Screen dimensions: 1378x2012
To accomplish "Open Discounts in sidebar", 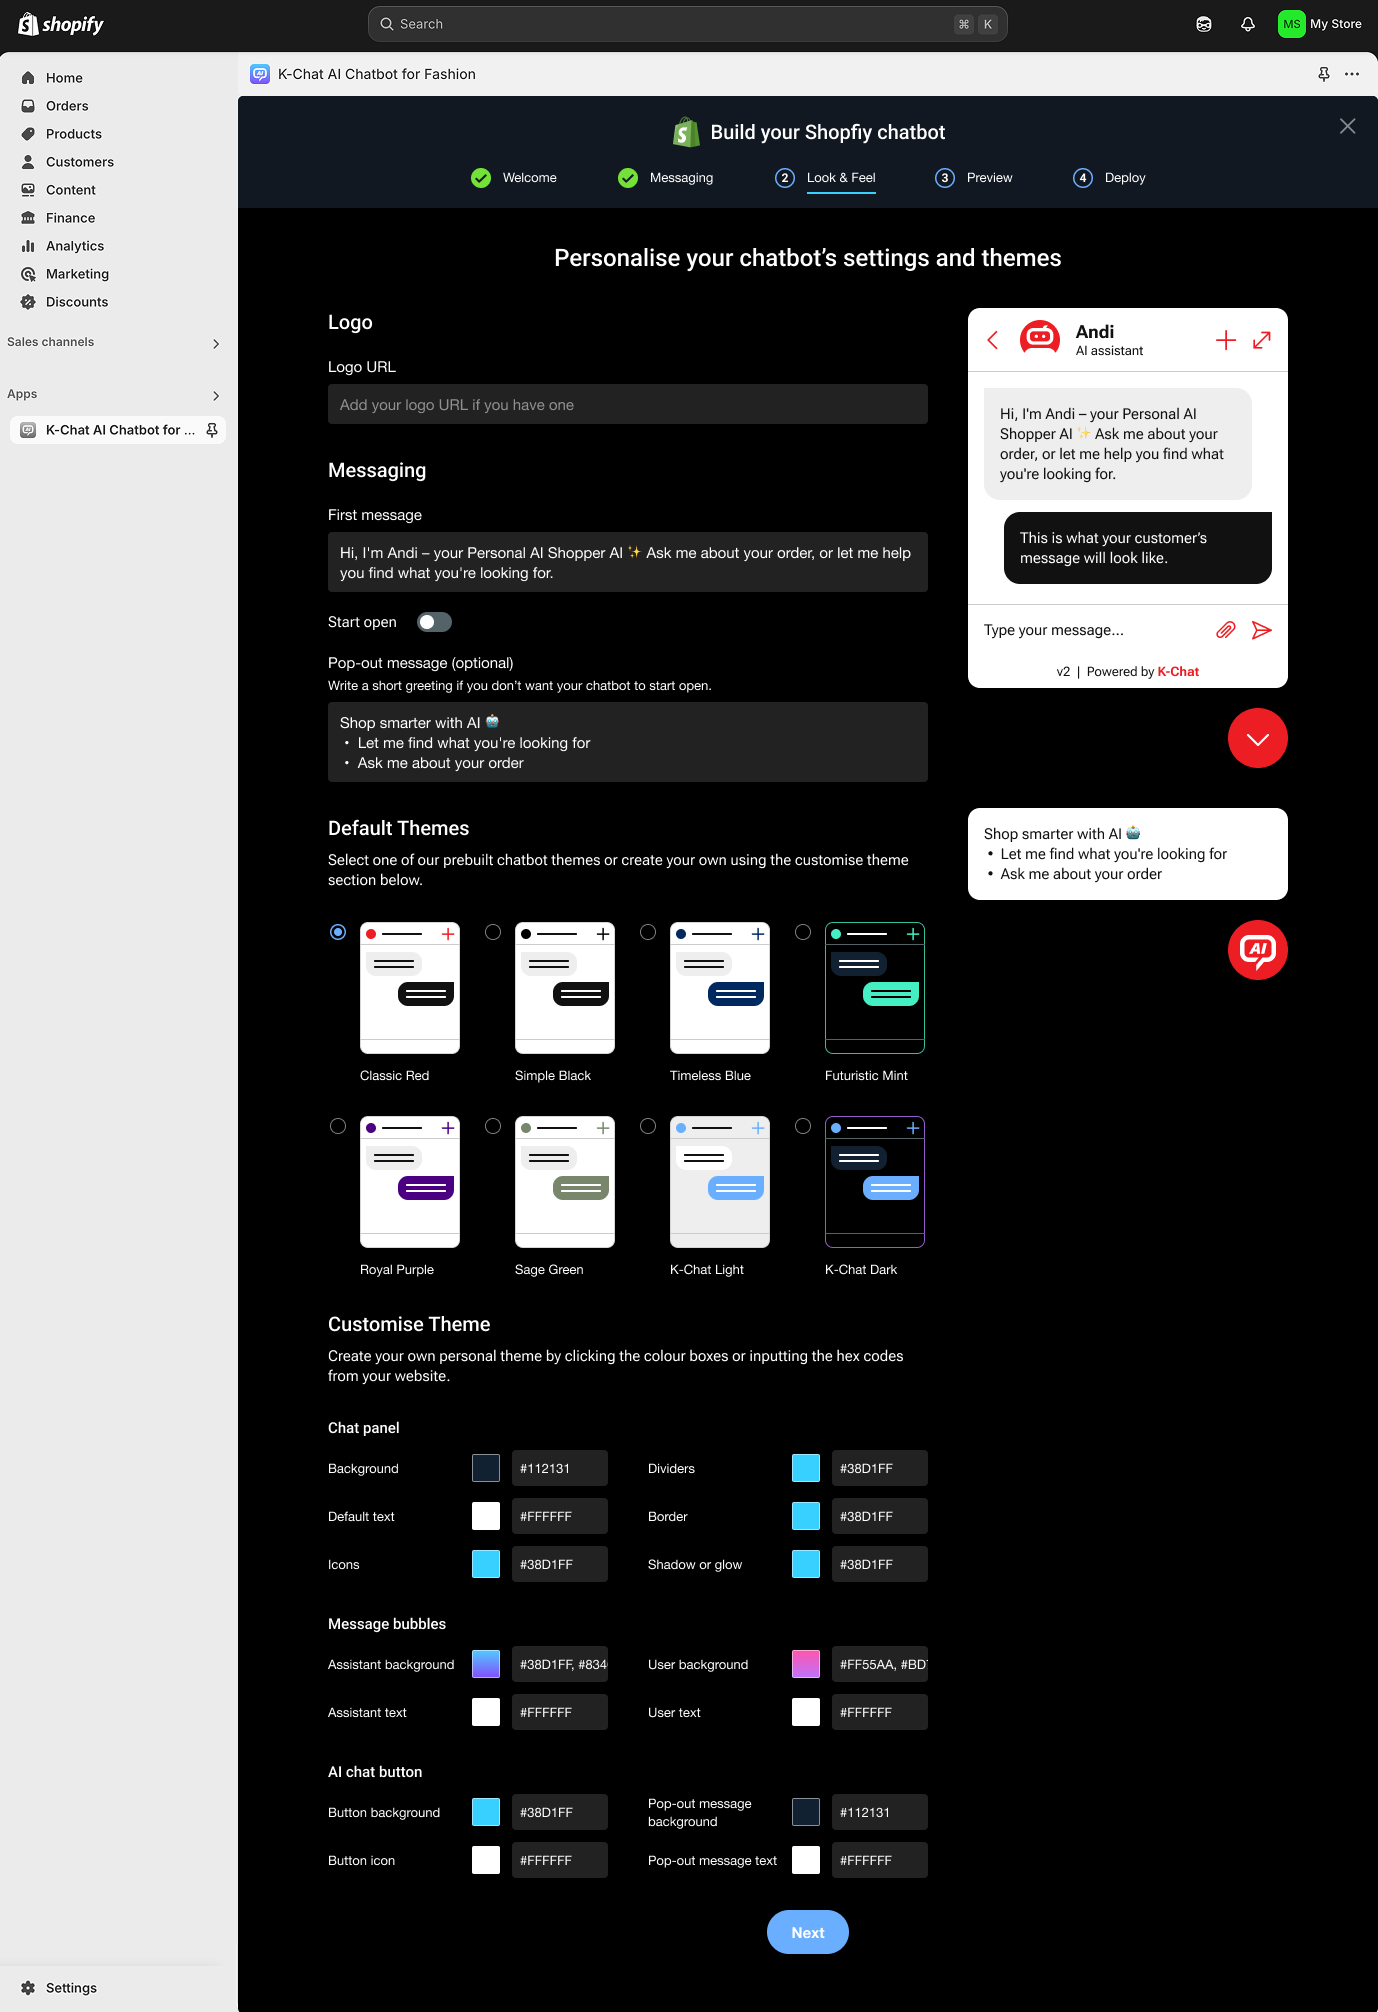I will tap(77, 302).
